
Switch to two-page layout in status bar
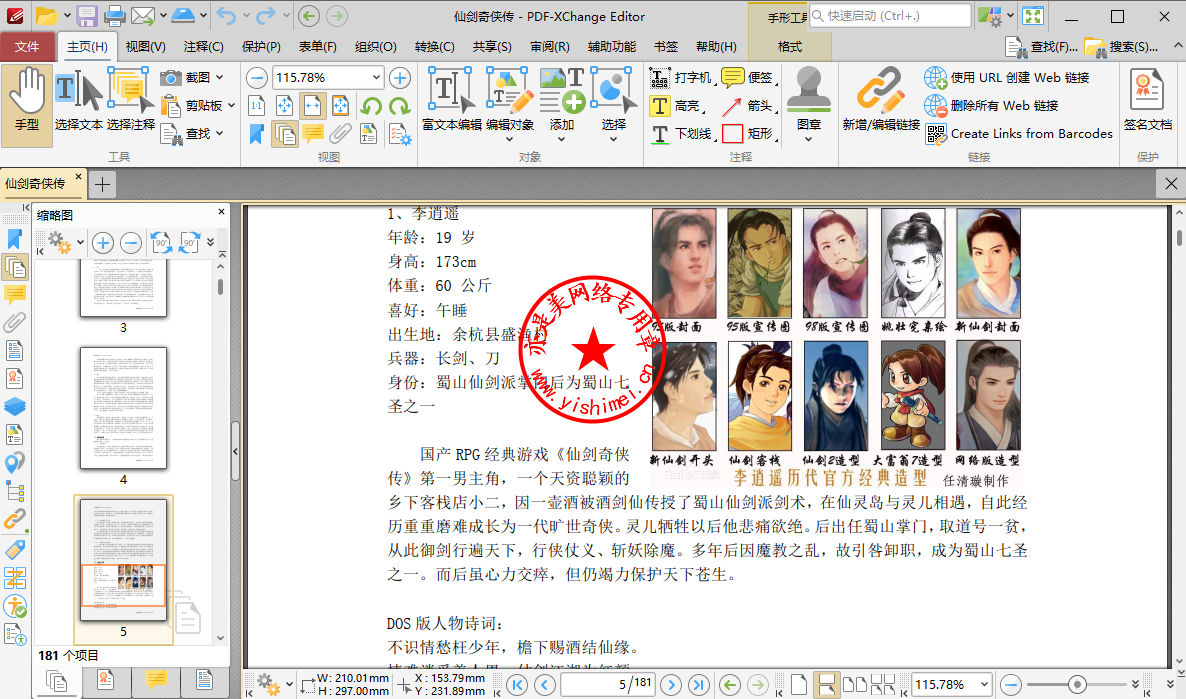pos(855,685)
